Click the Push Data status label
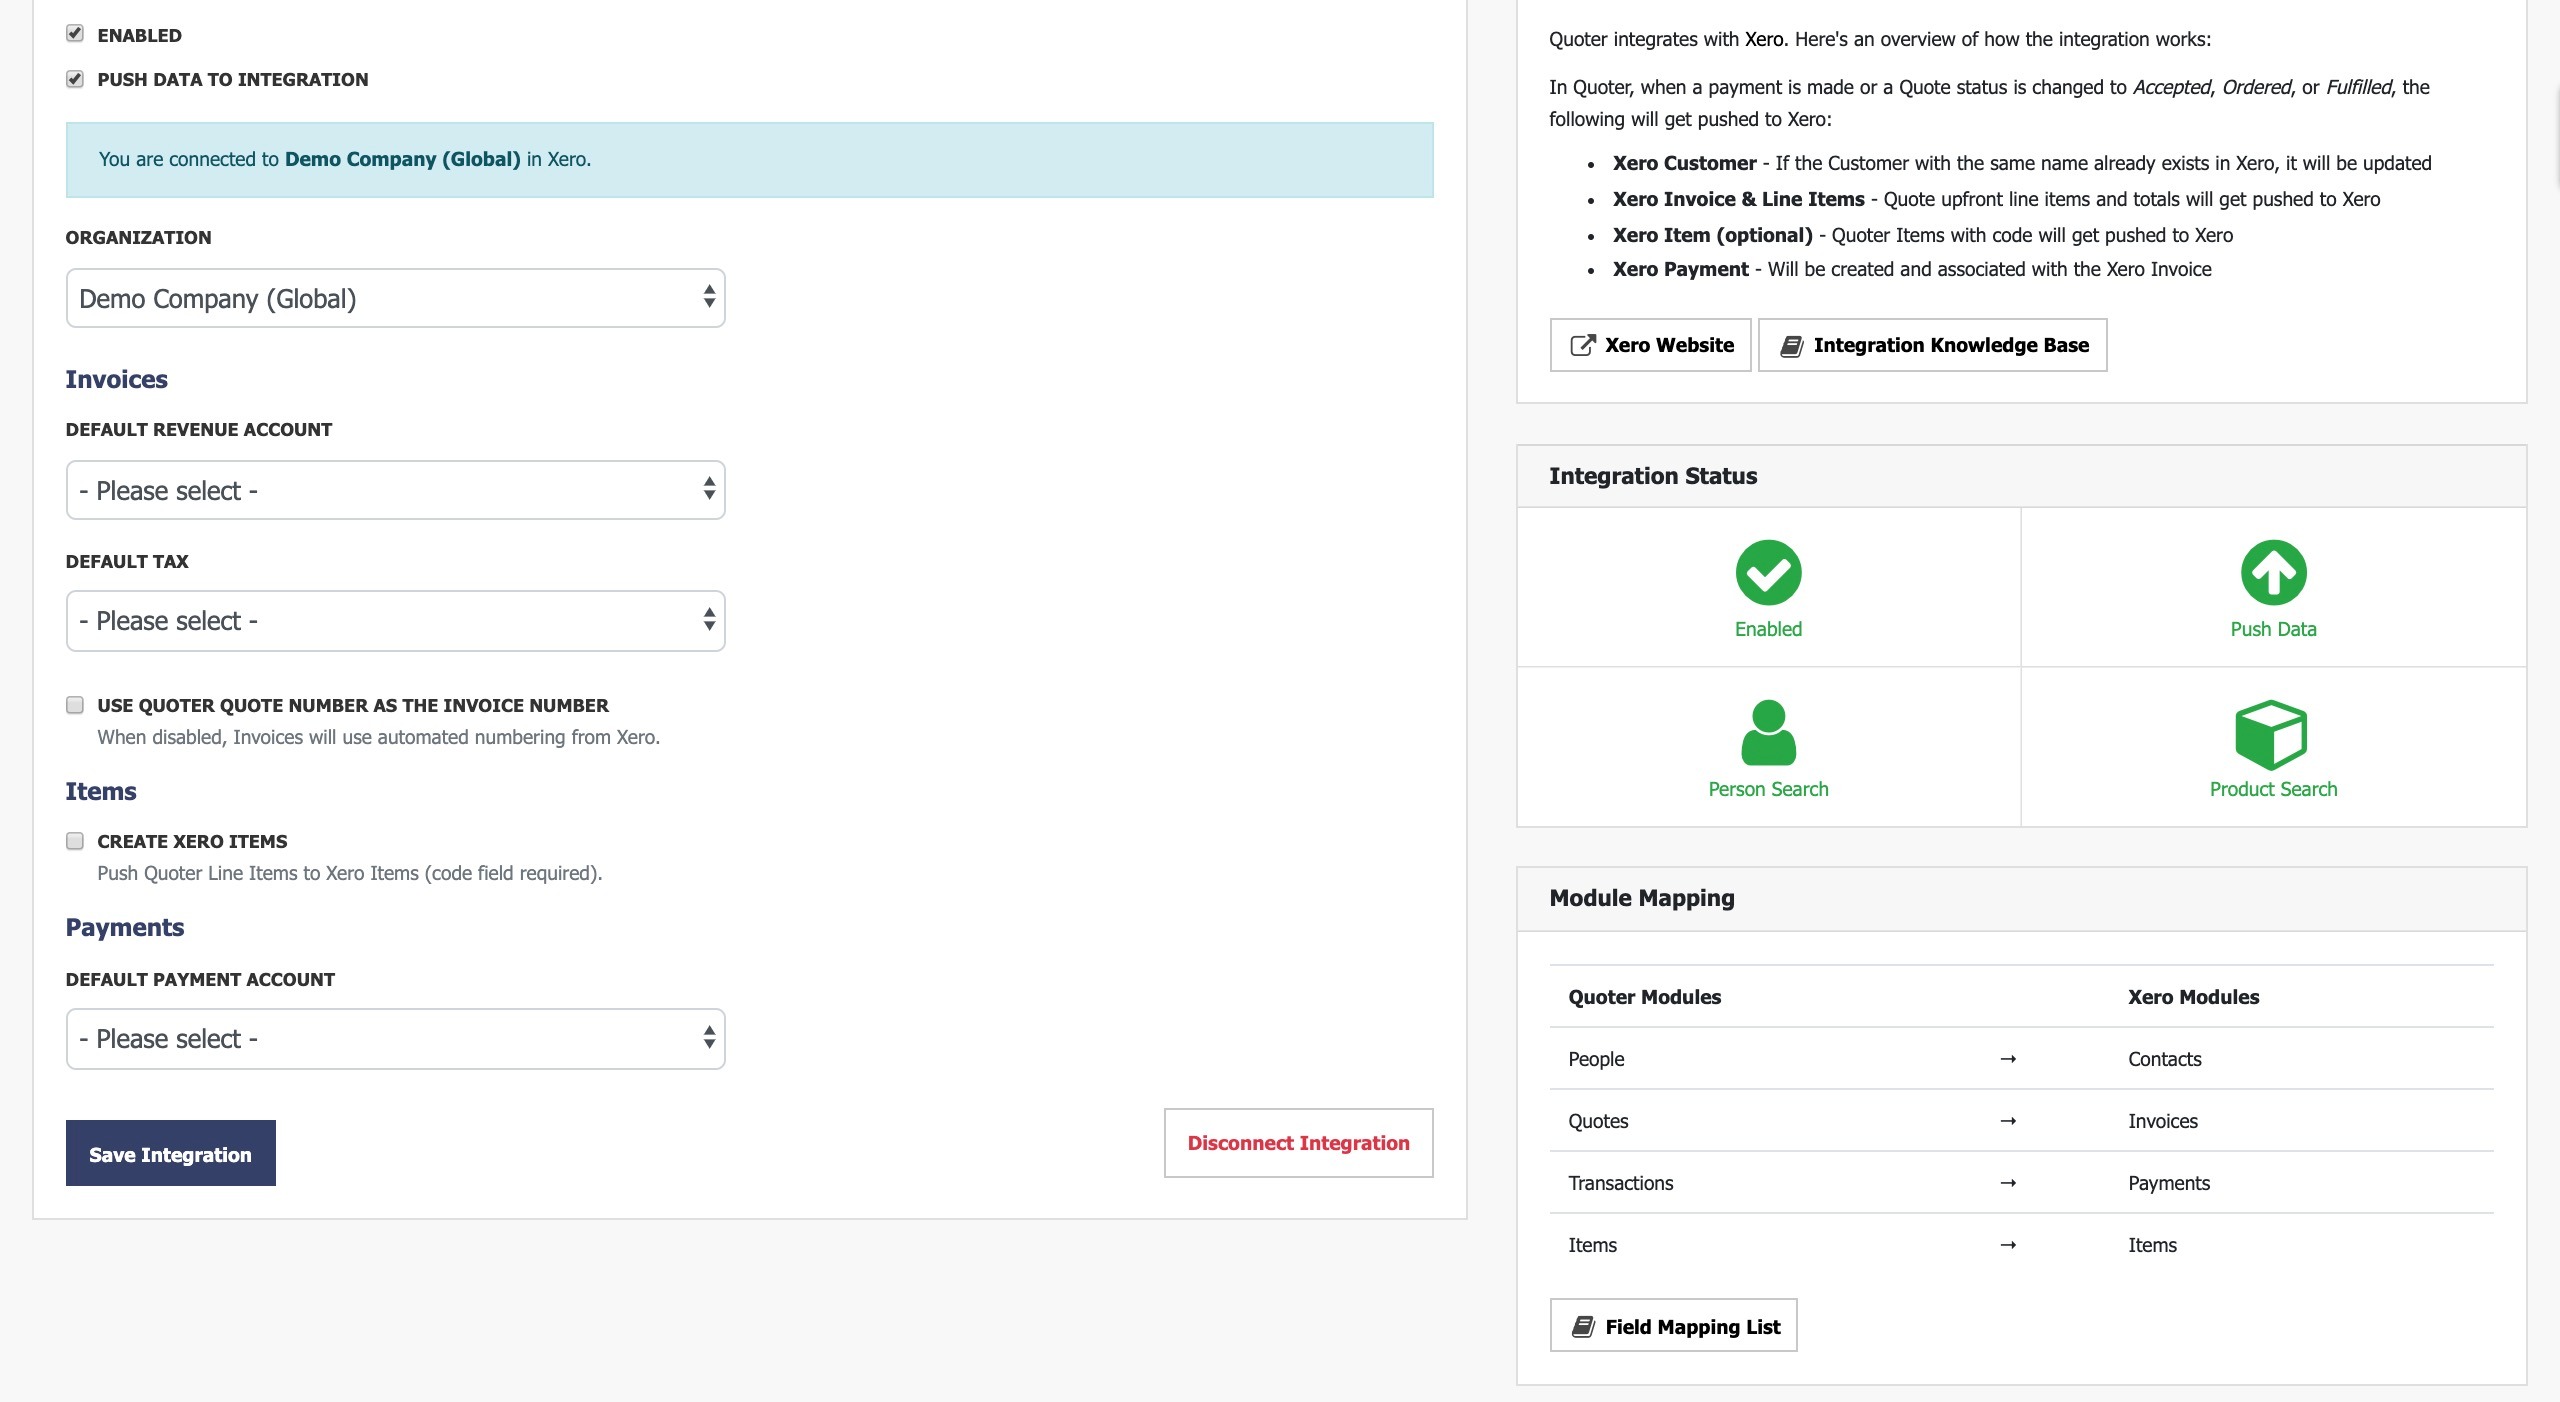The height and width of the screenshot is (1402, 2560). point(2273,629)
